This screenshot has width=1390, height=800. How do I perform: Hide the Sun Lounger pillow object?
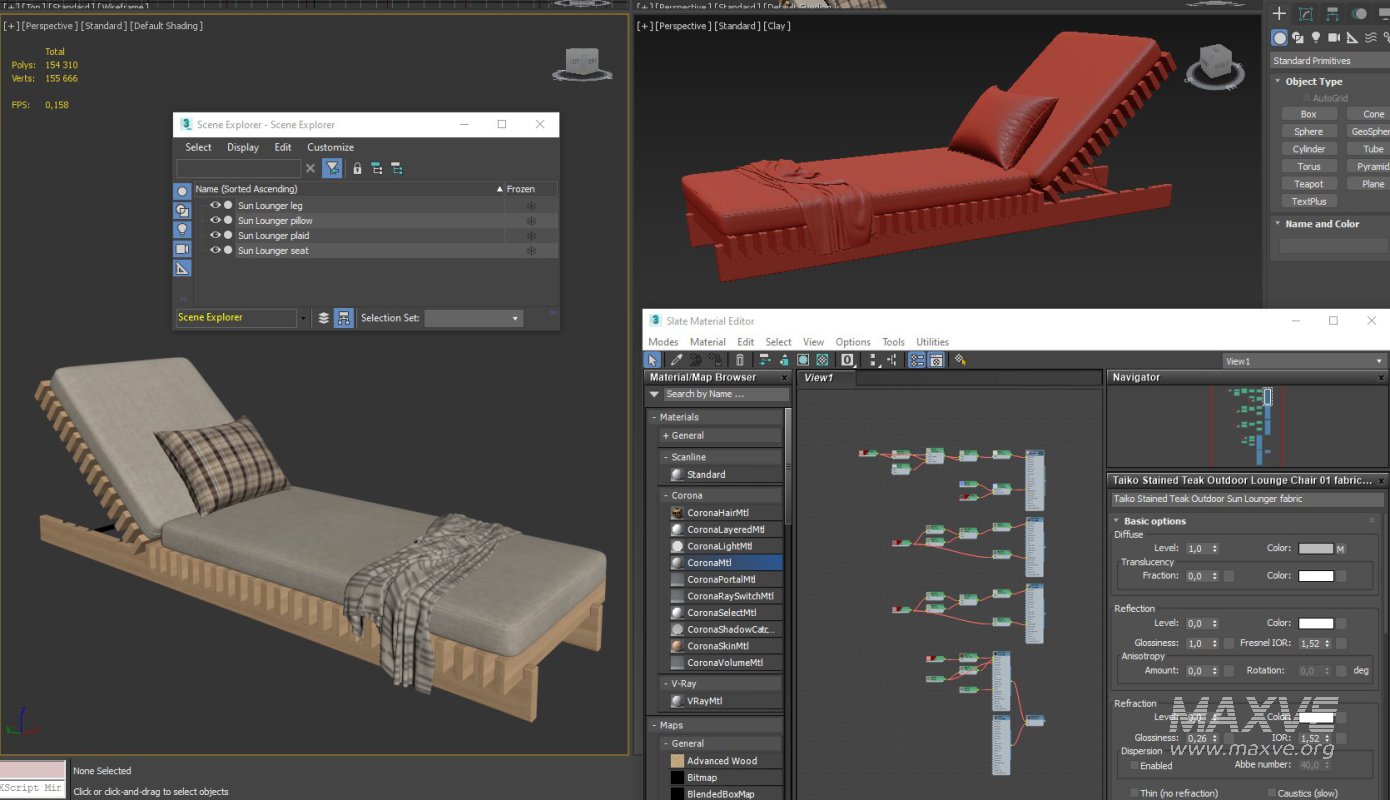pyautogui.click(x=215, y=220)
